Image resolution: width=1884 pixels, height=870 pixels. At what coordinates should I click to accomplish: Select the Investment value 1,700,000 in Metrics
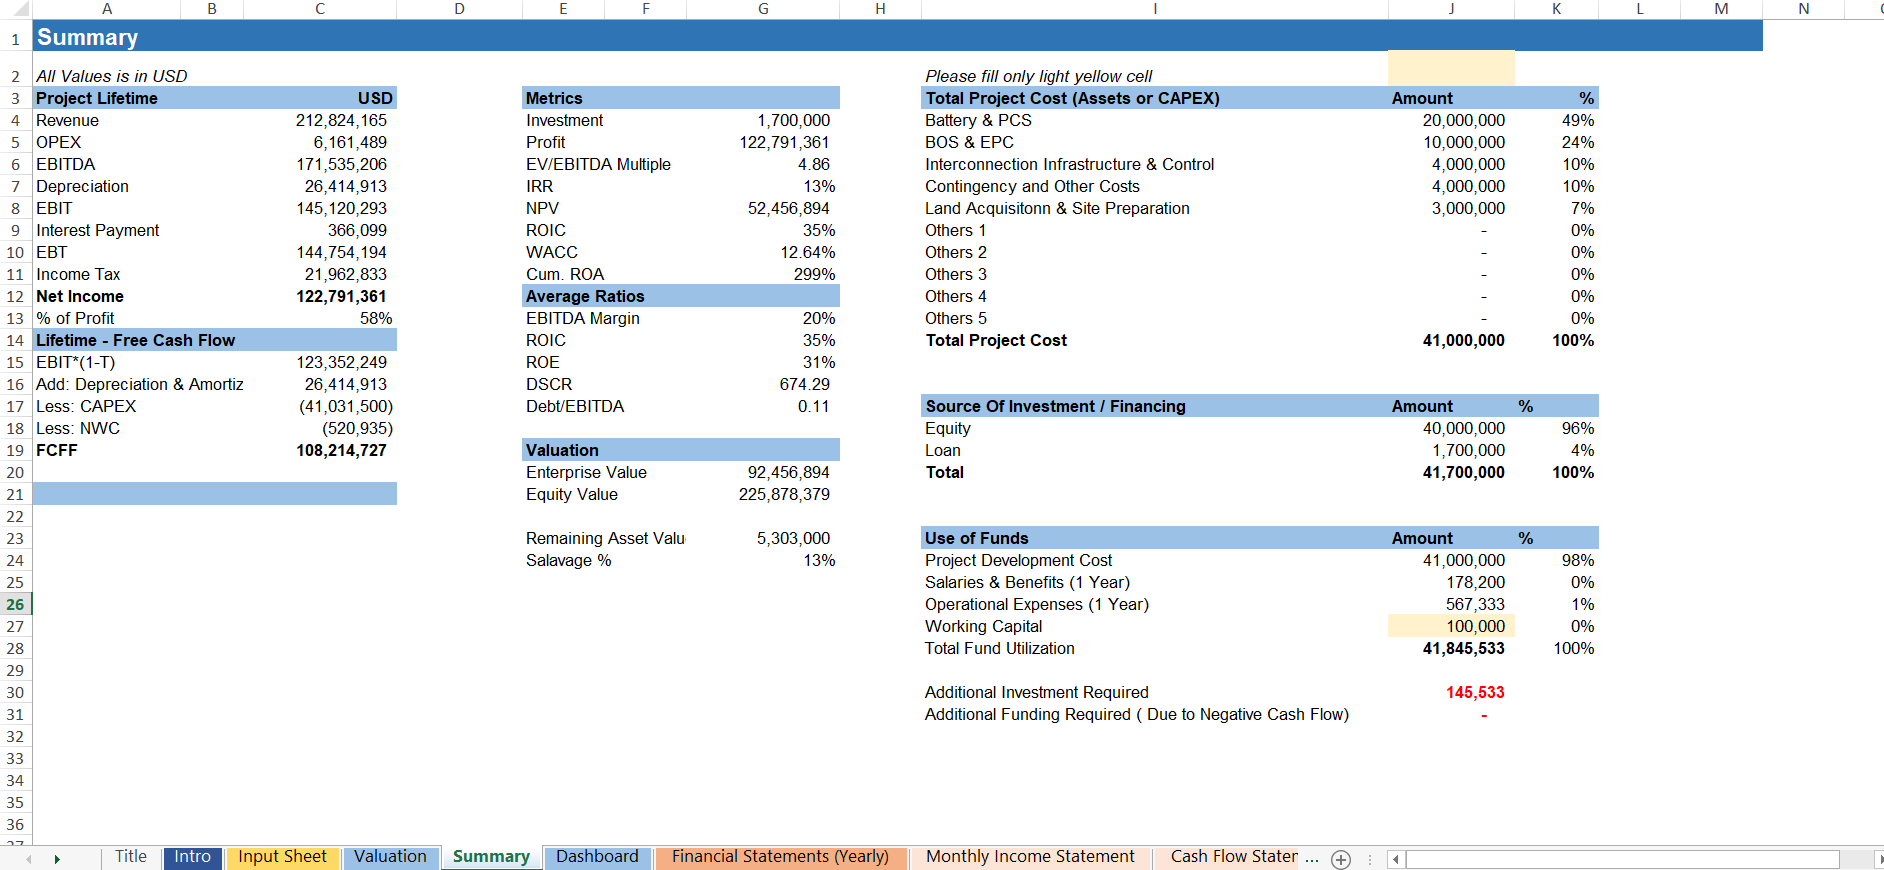click(793, 120)
